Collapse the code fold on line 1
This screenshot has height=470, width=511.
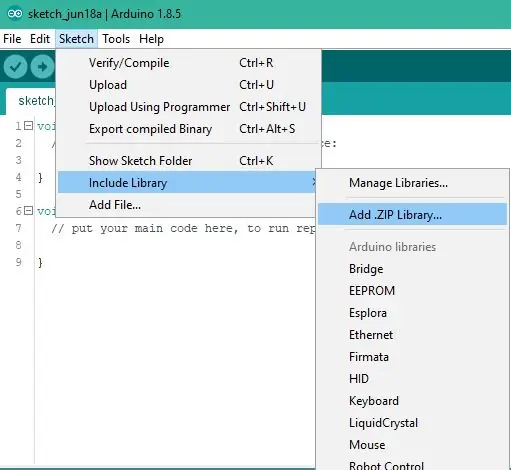point(29,126)
